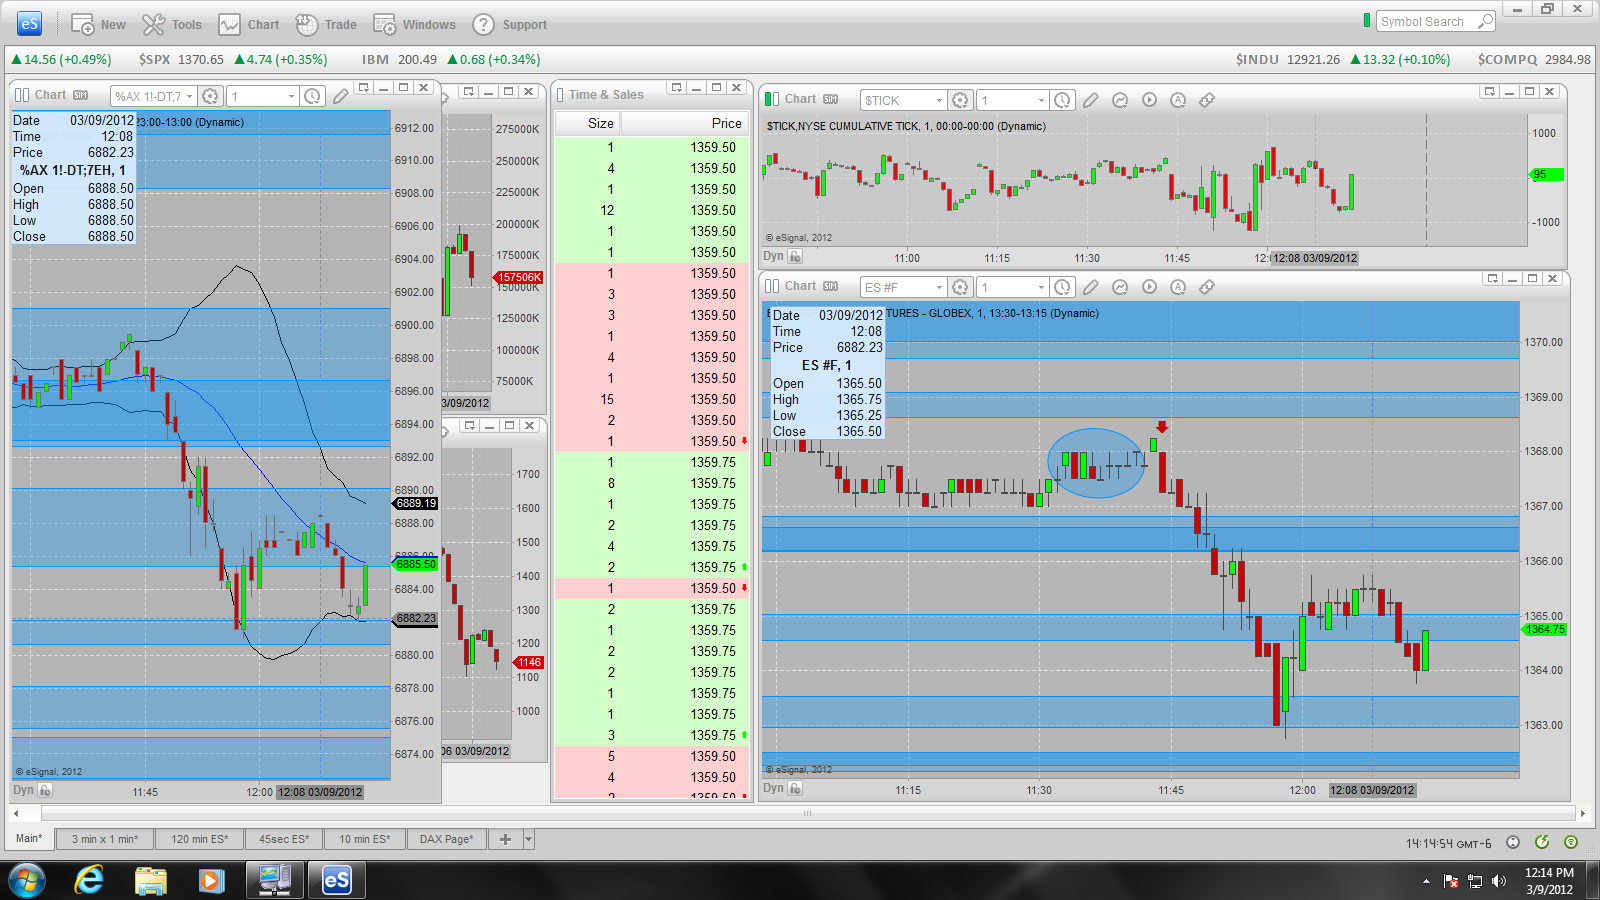Toggle link icon in Time & Sales window
This screenshot has height=900, width=1600.
pyautogui.click(x=560, y=95)
